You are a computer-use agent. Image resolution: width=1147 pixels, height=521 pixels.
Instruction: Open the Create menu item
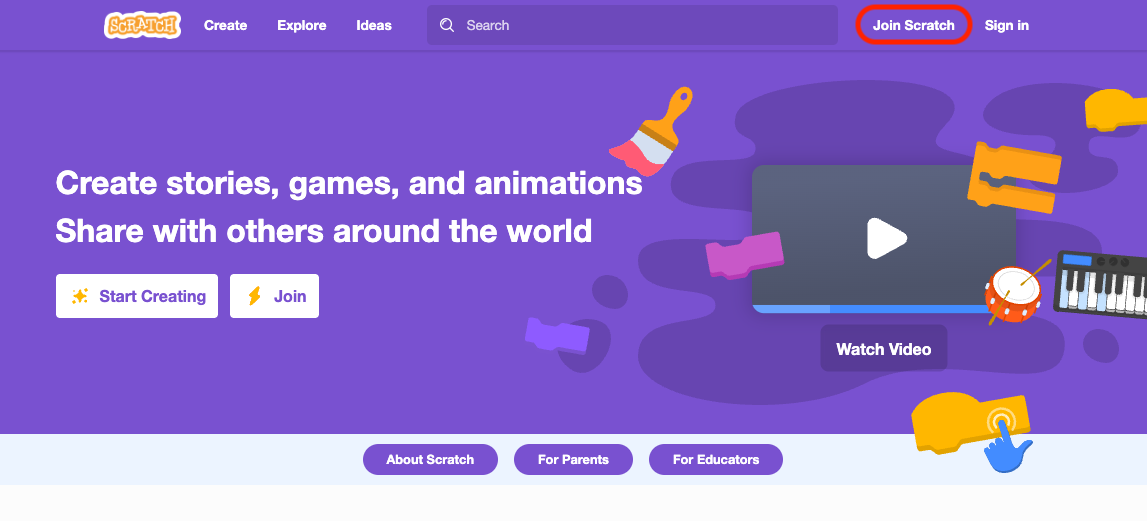[x=225, y=26]
